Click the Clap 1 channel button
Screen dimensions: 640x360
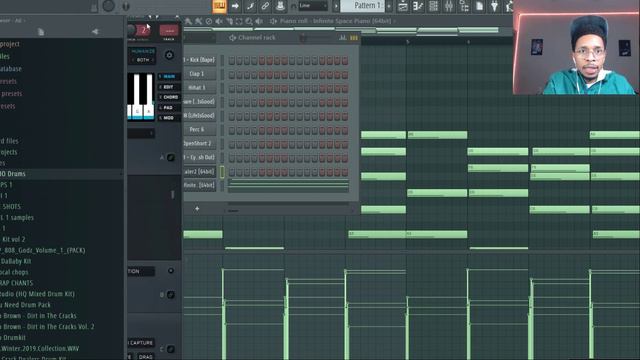point(200,74)
